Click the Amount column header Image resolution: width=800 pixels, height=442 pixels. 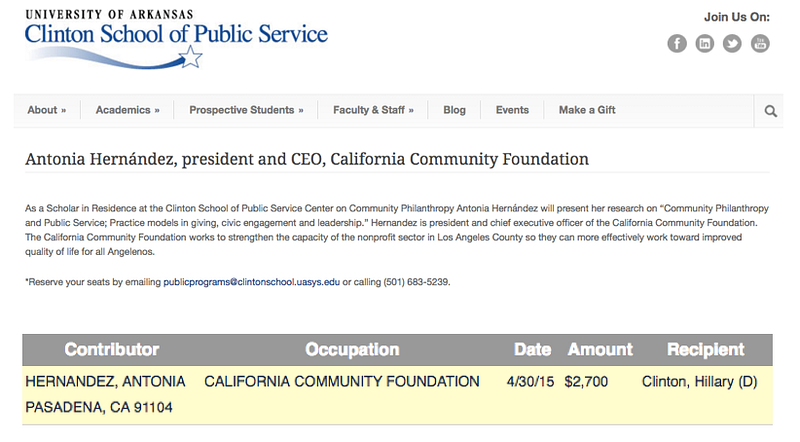pyautogui.click(x=600, y=350)
